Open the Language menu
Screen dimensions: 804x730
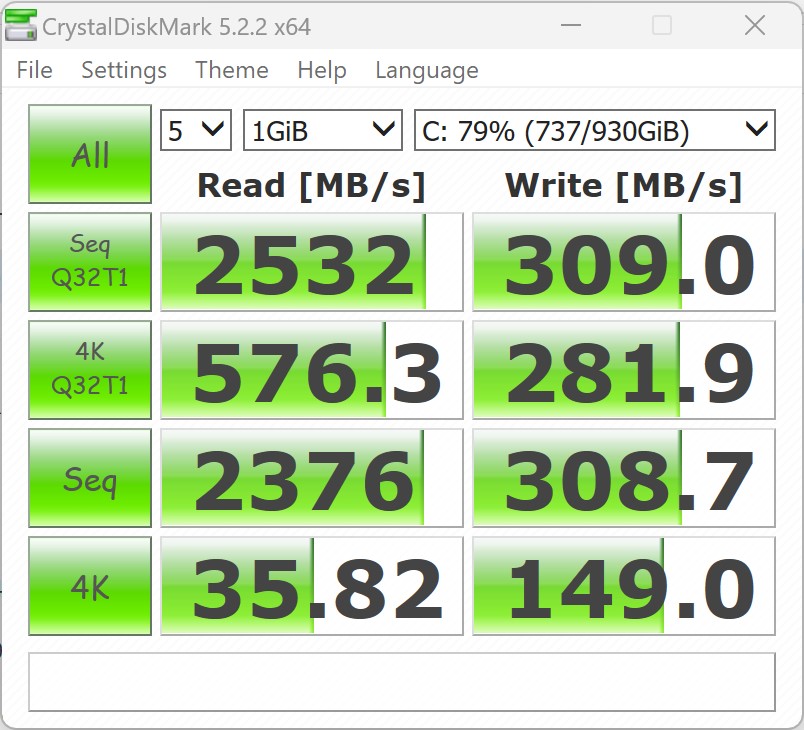pos(427,71)
